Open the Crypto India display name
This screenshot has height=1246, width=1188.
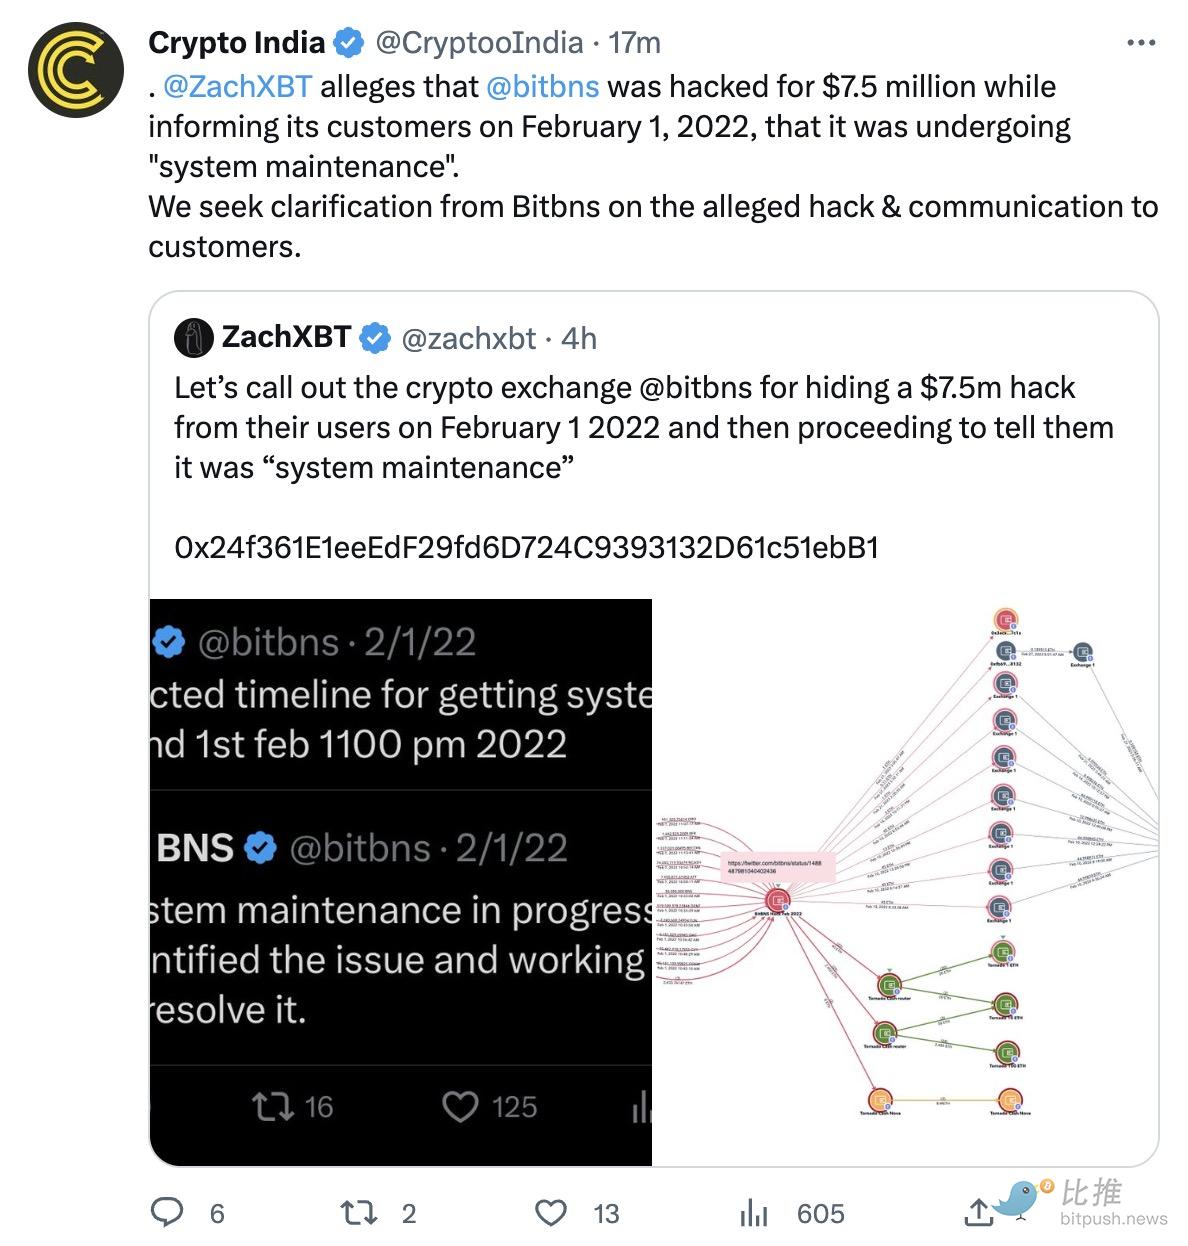pyautogui.click(x=237, y=43)
